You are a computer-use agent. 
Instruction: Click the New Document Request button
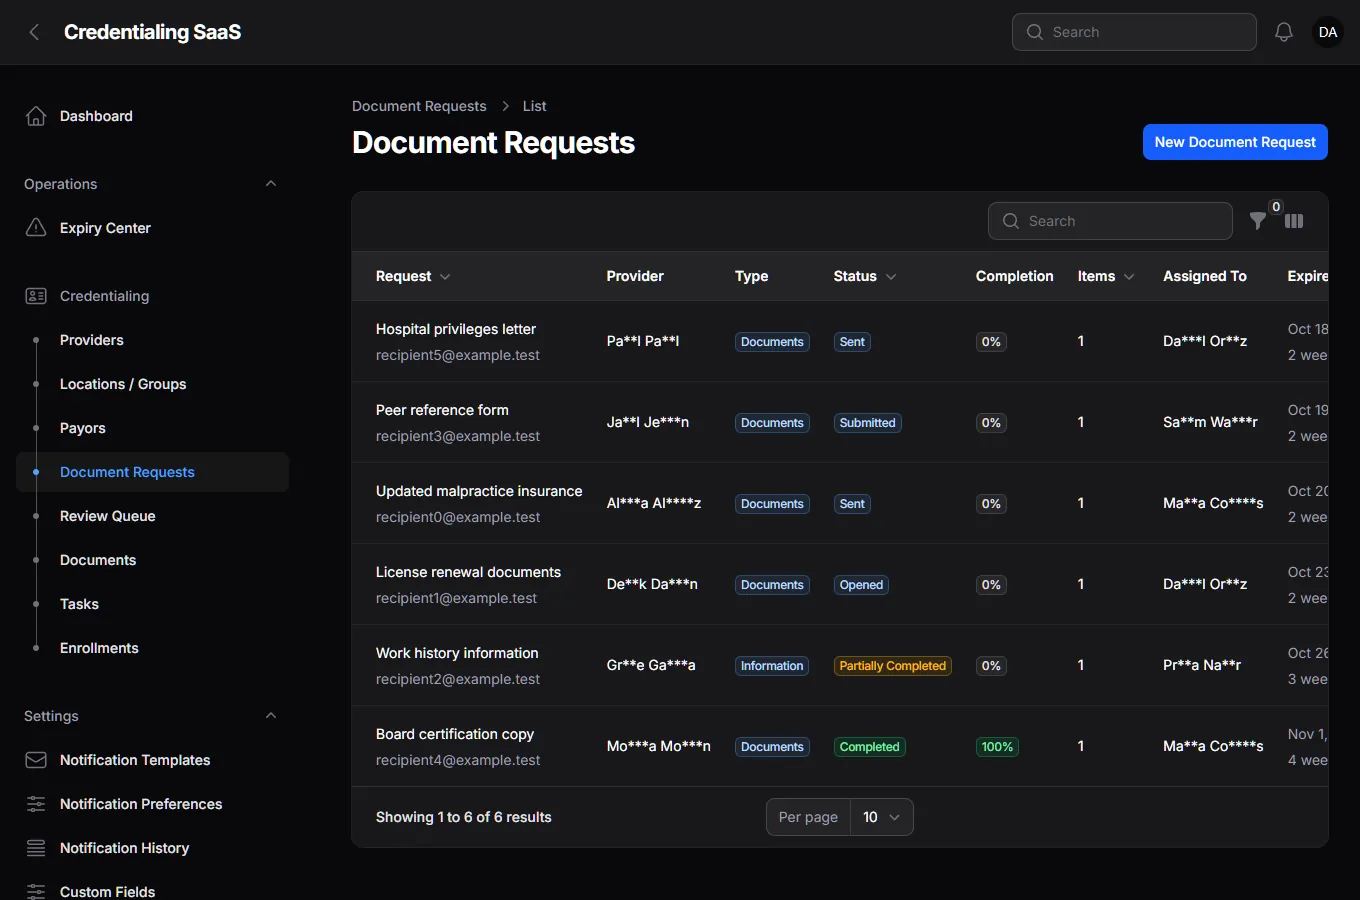click(x=1235, y=142)
